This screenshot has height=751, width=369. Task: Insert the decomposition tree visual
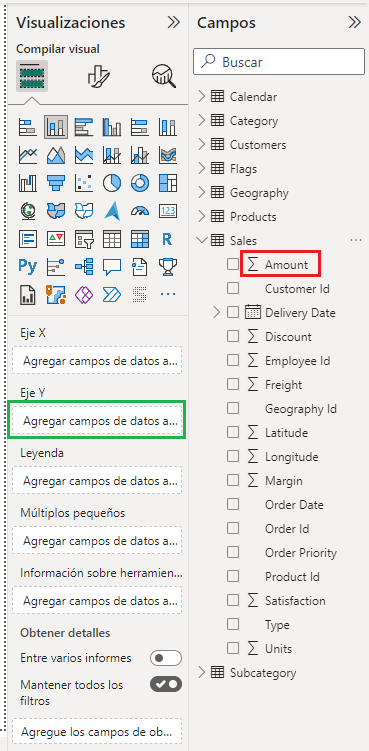(x=84, y=266)
